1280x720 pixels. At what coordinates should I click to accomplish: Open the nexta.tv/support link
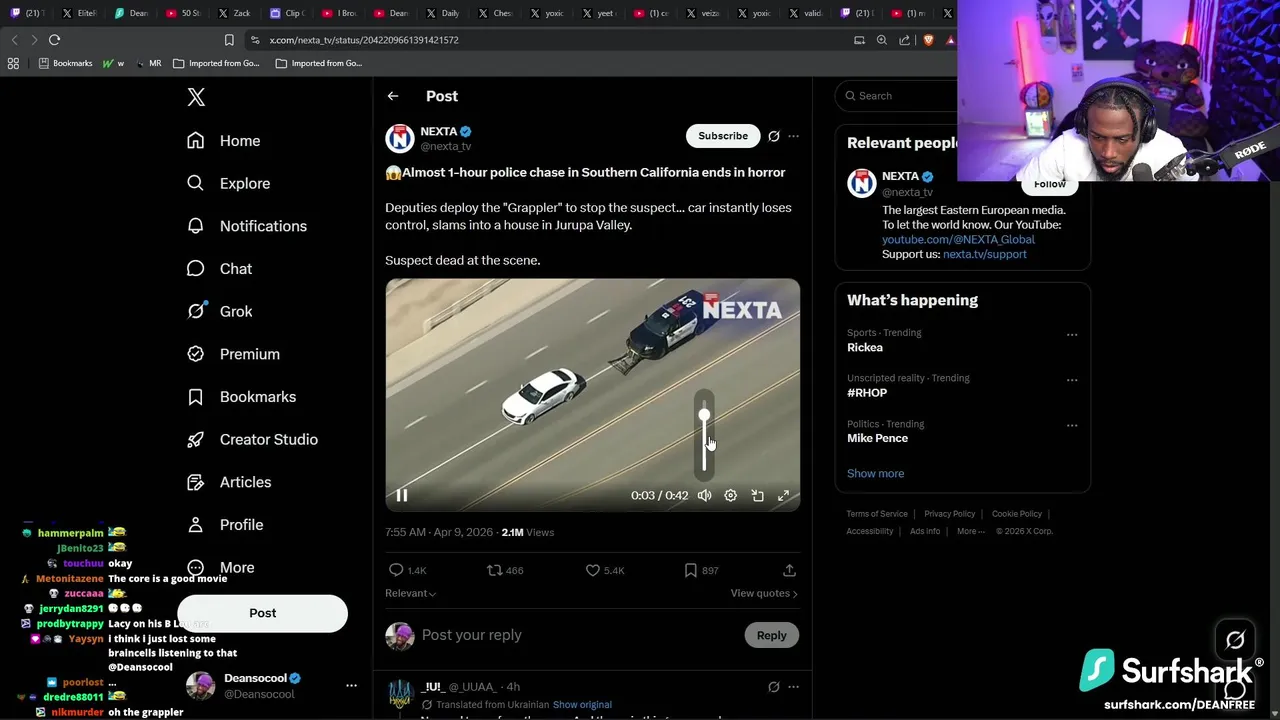(x=985, y=254)
